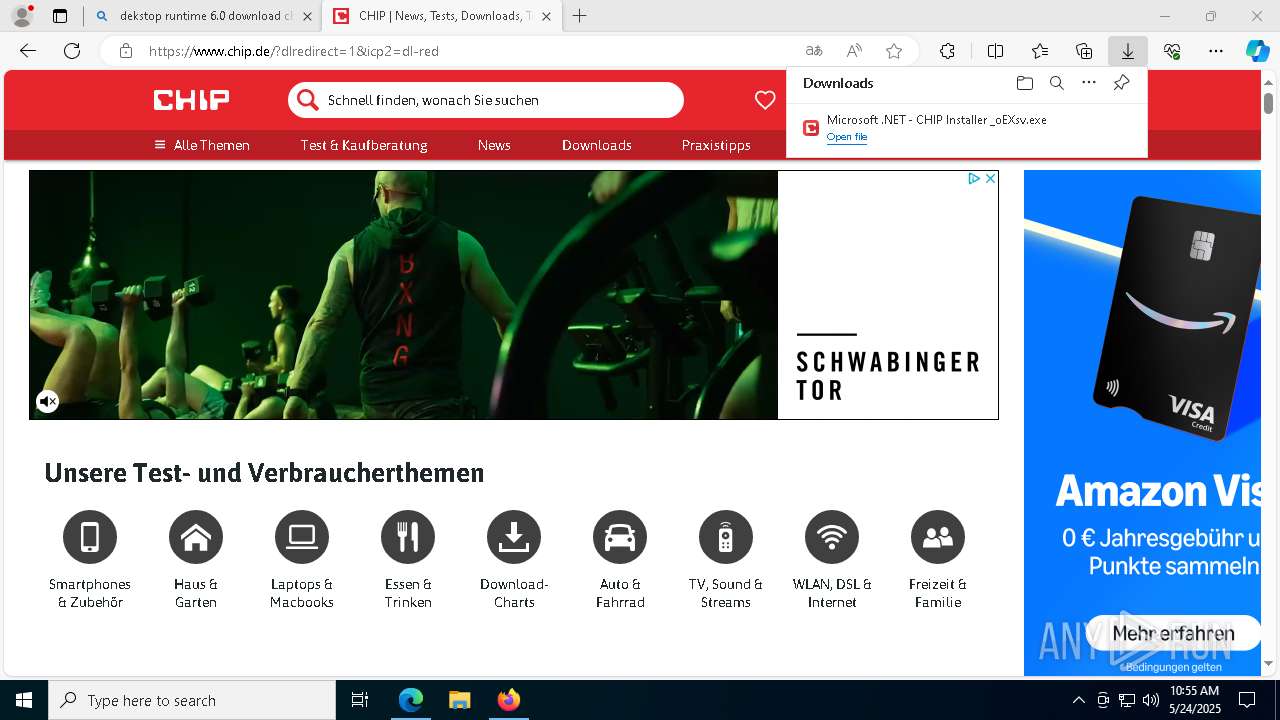This screenshot has width=1280, height=720.
Task: Open Laptops & Macbooks topic icon
Action: 302,537
